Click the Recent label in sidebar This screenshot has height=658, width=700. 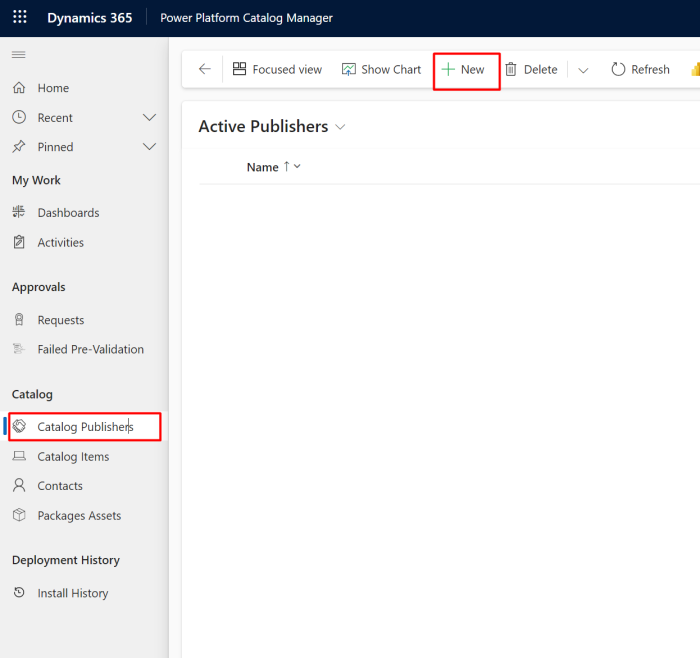[x=55, y=118]
